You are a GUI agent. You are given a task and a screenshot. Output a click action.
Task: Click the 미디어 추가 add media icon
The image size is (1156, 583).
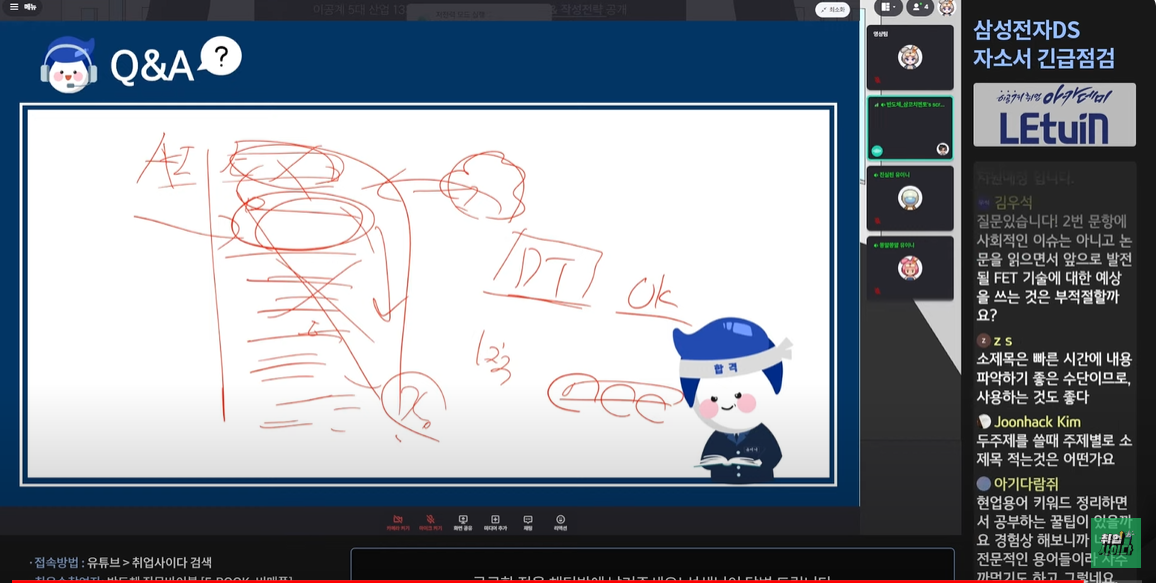pos(495,522)
